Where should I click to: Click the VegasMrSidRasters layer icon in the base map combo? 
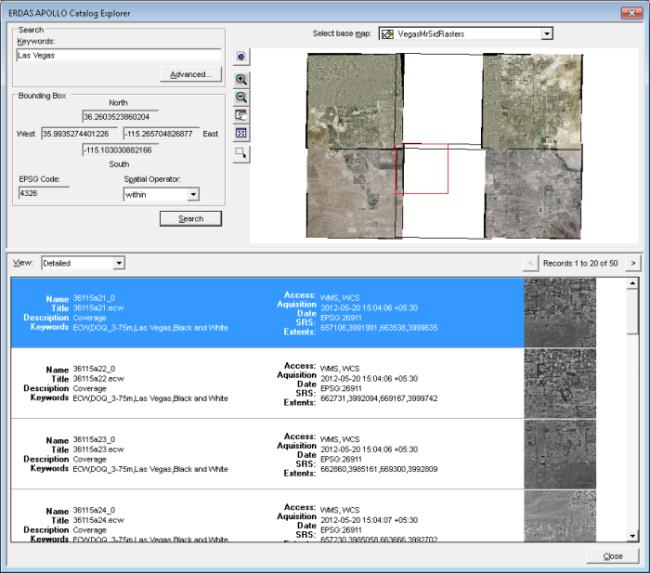click(387, 34)
